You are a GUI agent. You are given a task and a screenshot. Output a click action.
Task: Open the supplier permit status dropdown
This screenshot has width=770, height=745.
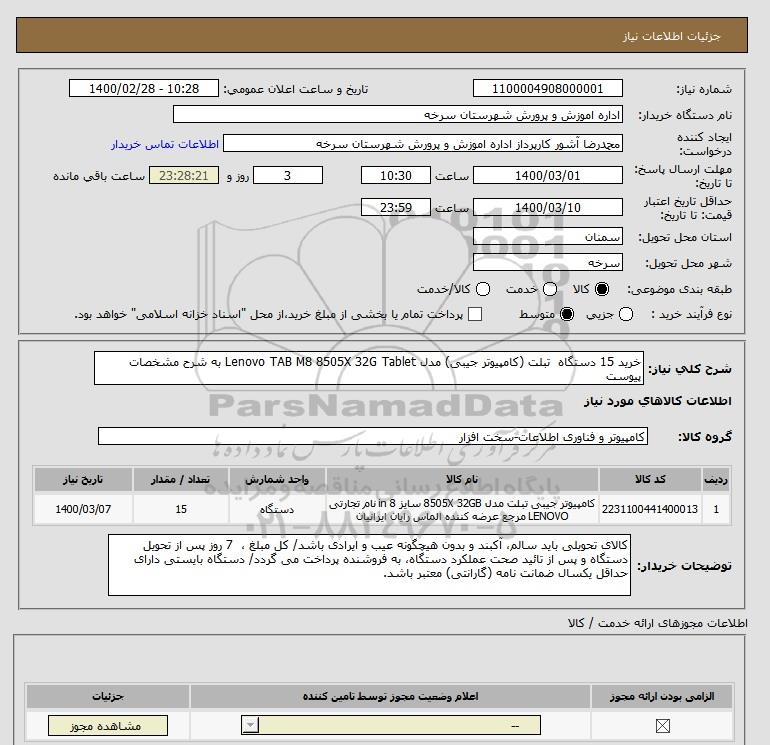coord(391,725)
